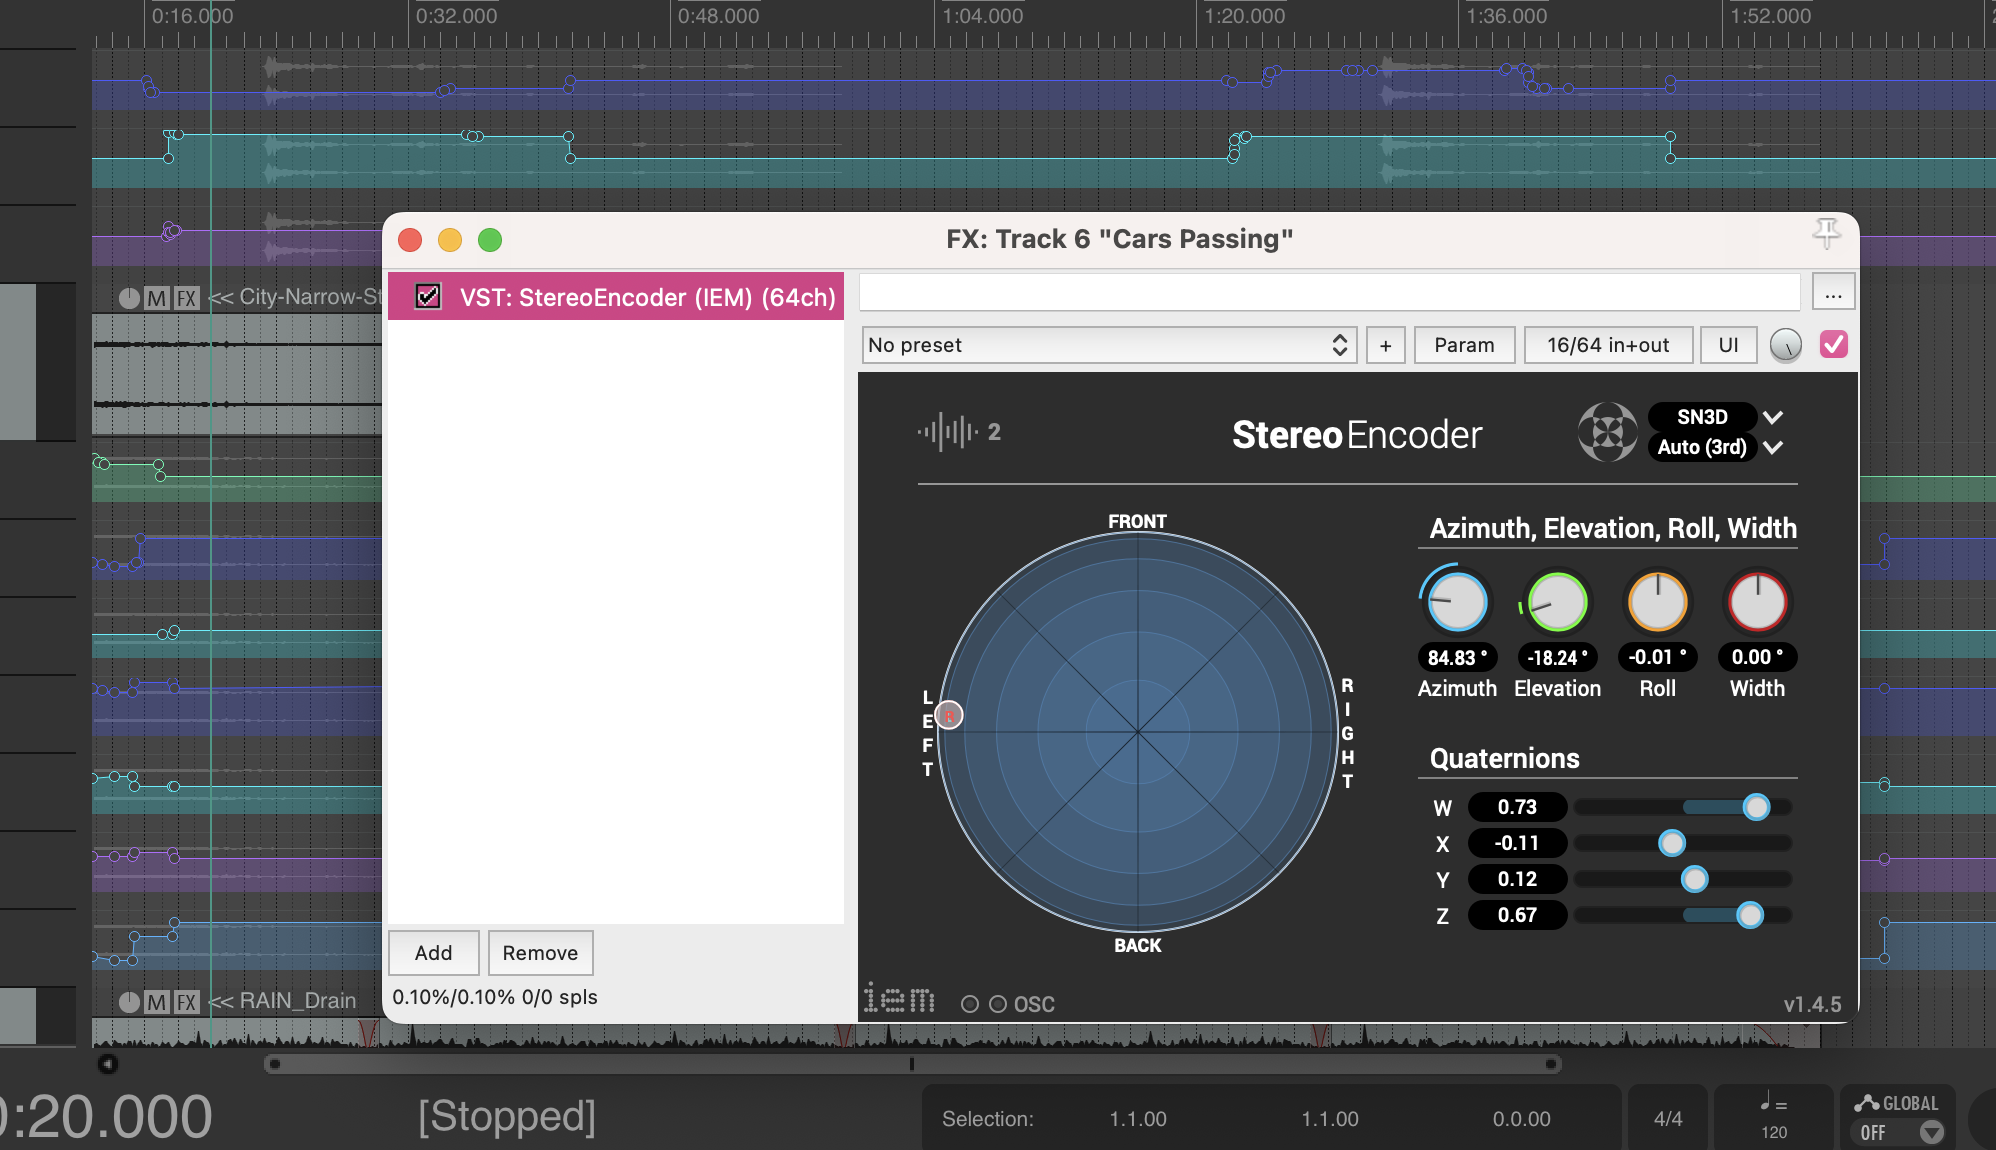This screenshot has height=1150, width=1996.
Task: Click the 4/4 time signature field
Action: (1668, 1119)
